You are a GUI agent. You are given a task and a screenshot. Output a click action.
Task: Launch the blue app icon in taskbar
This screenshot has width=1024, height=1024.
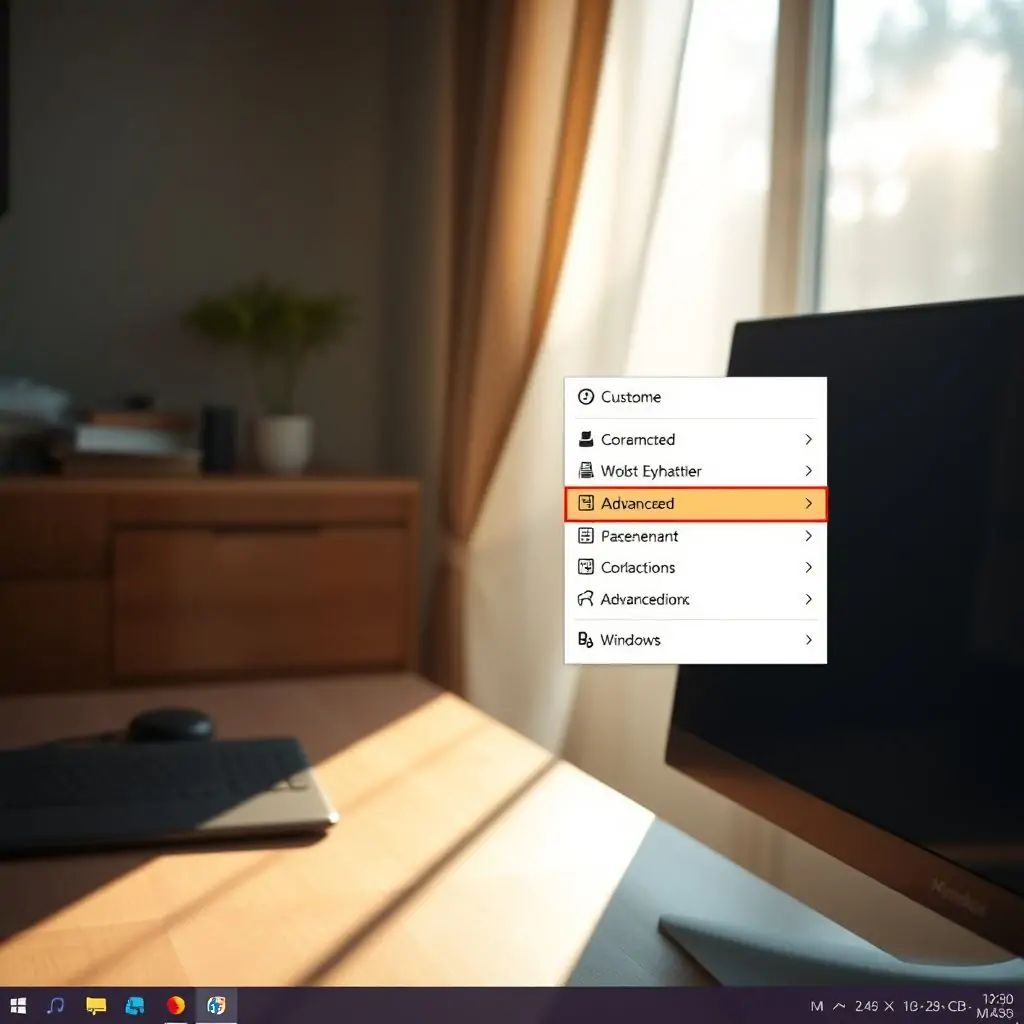coord(135,1005)
